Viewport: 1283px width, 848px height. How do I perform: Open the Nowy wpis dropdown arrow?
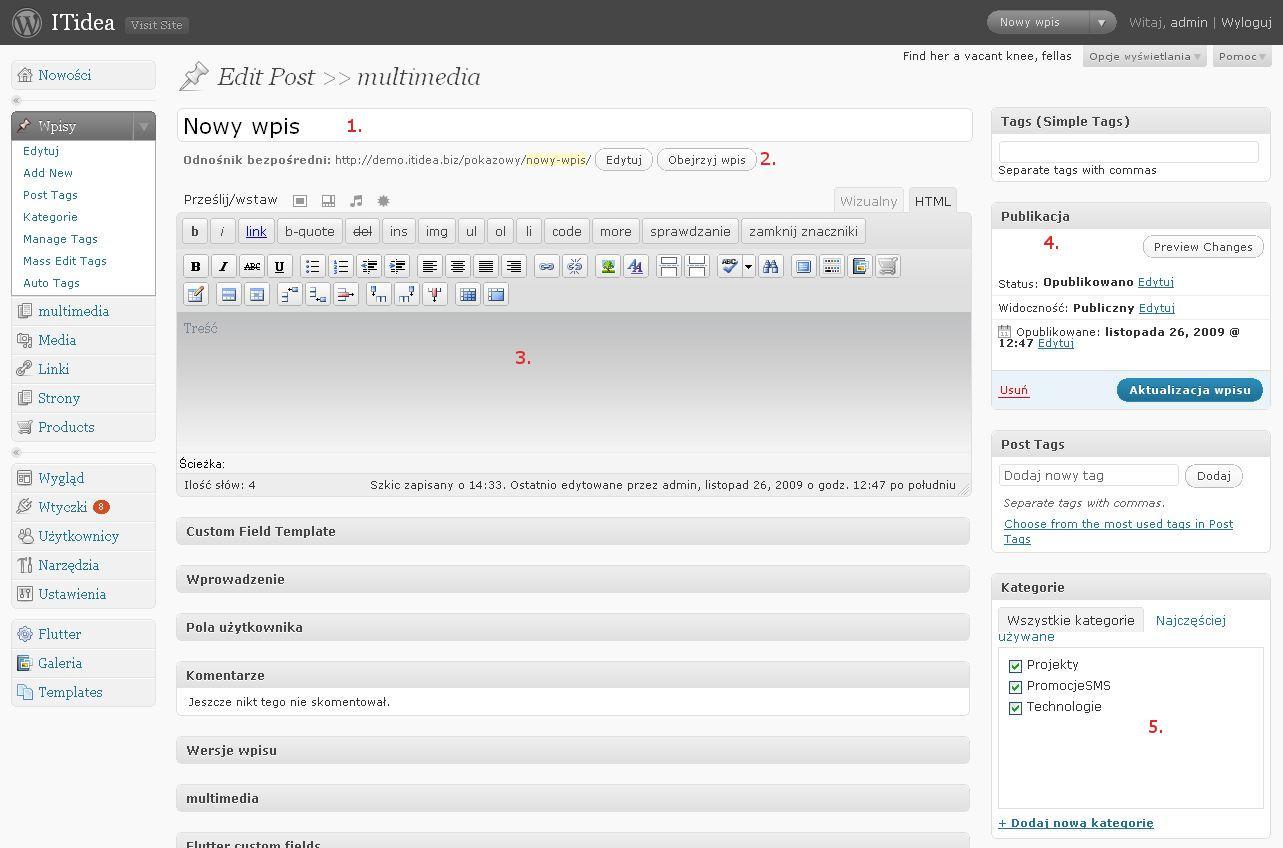(1102, 22)
